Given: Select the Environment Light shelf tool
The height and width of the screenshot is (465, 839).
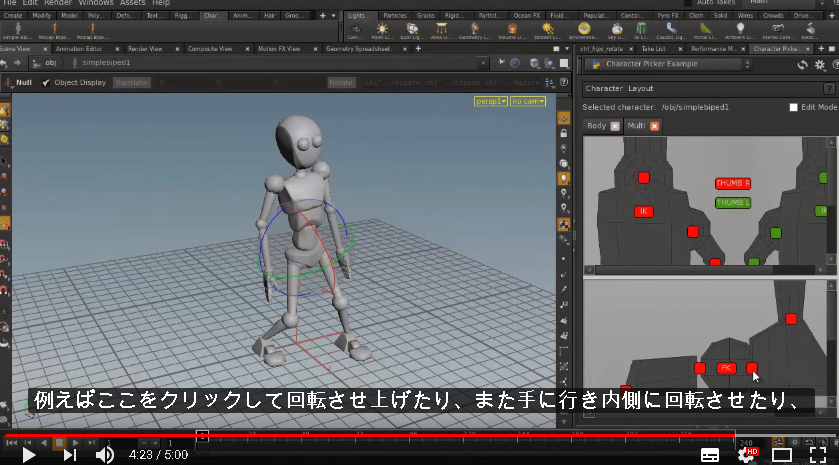Looking at the screenshot, I should click(584, 32).
